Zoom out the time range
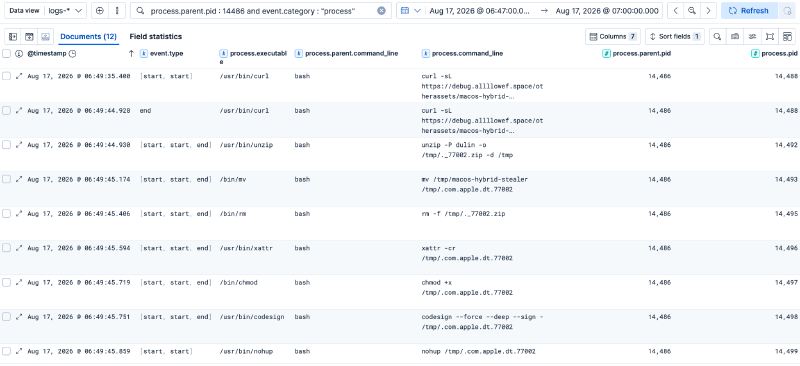The width and height of the screenshot is (800, 366). click(691, 11)
